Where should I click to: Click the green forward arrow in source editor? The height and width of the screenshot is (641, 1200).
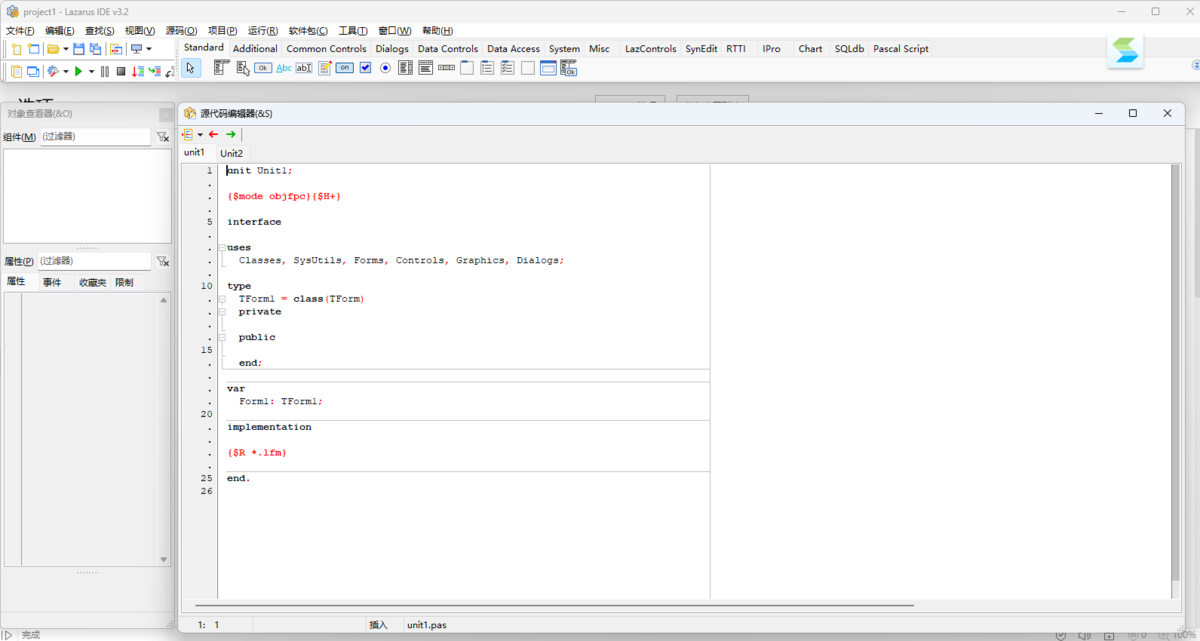(x=231, y=134)
